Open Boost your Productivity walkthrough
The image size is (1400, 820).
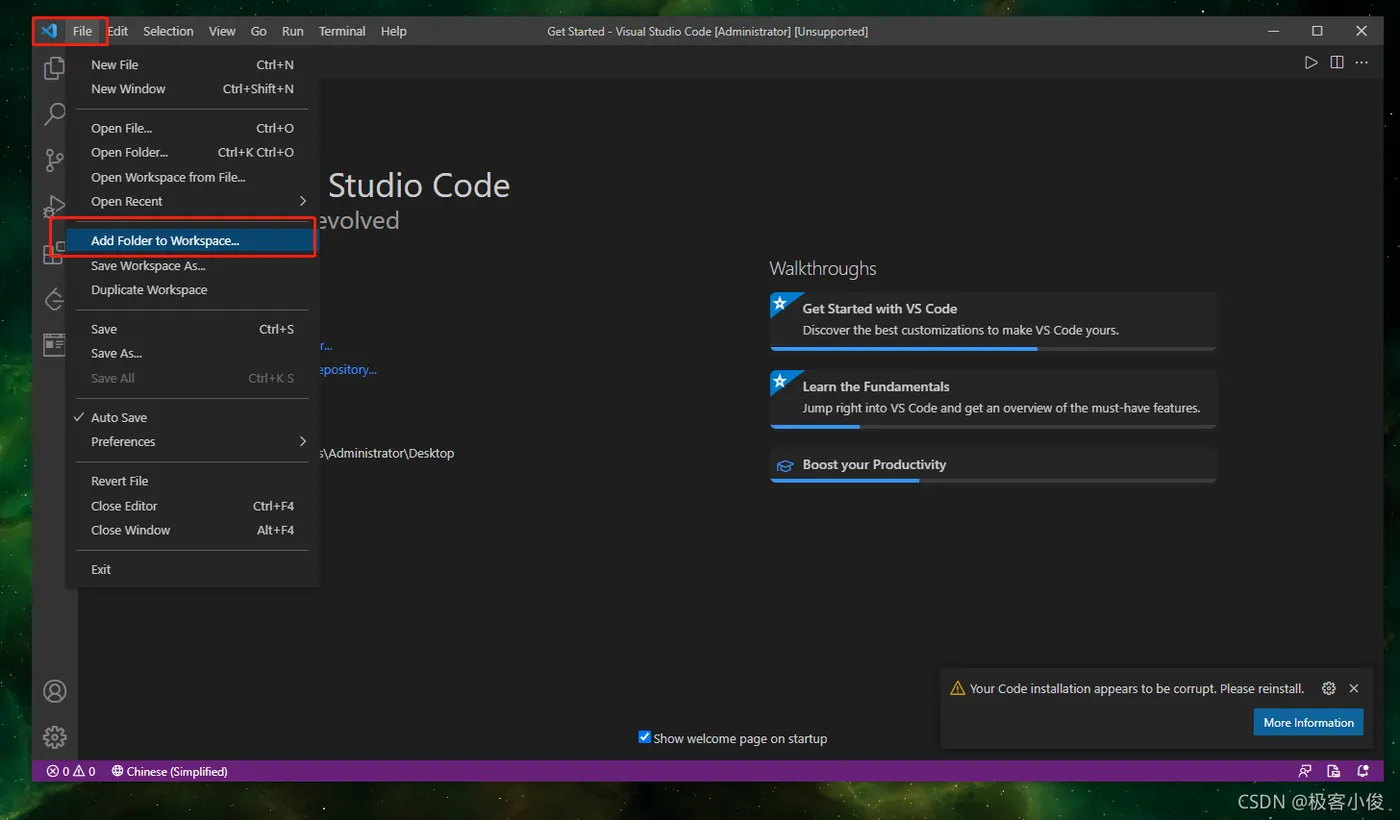pyautogui.click(x=993, y=465)
